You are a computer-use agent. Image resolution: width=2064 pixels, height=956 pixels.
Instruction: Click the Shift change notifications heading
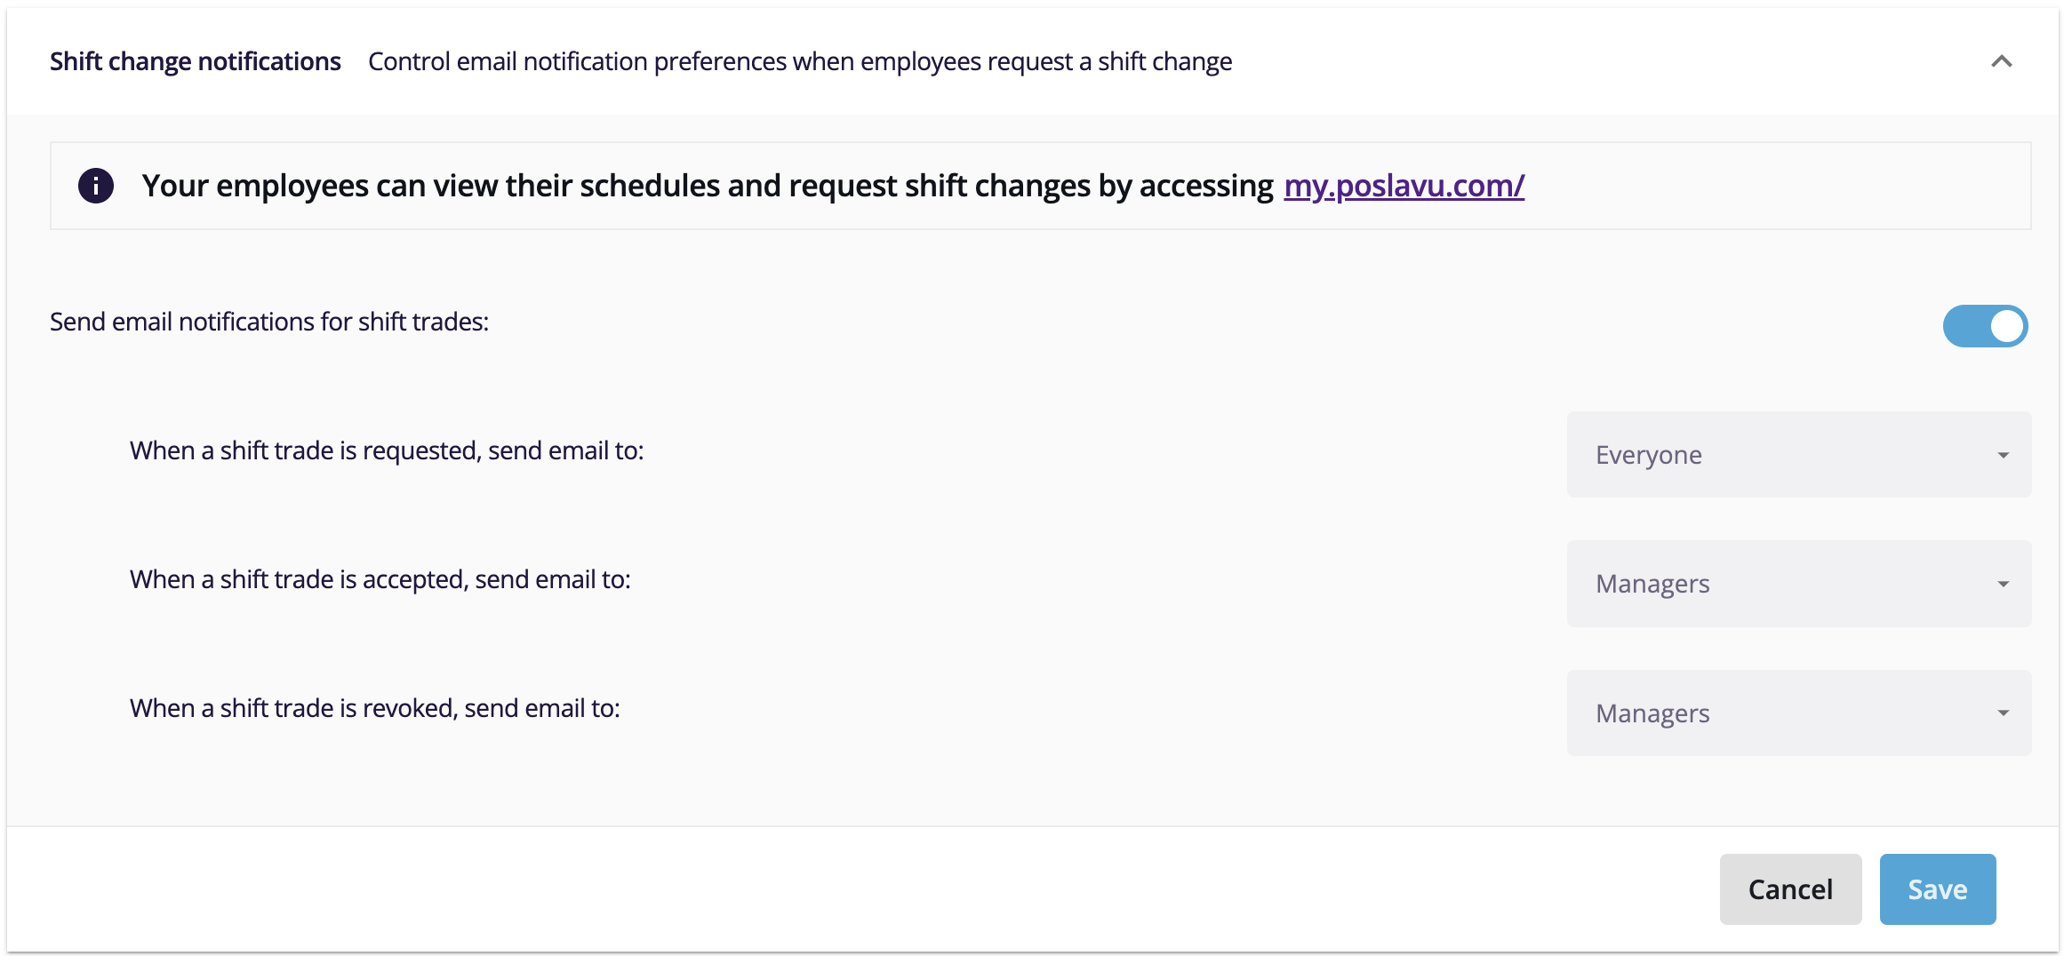(194, 61)
